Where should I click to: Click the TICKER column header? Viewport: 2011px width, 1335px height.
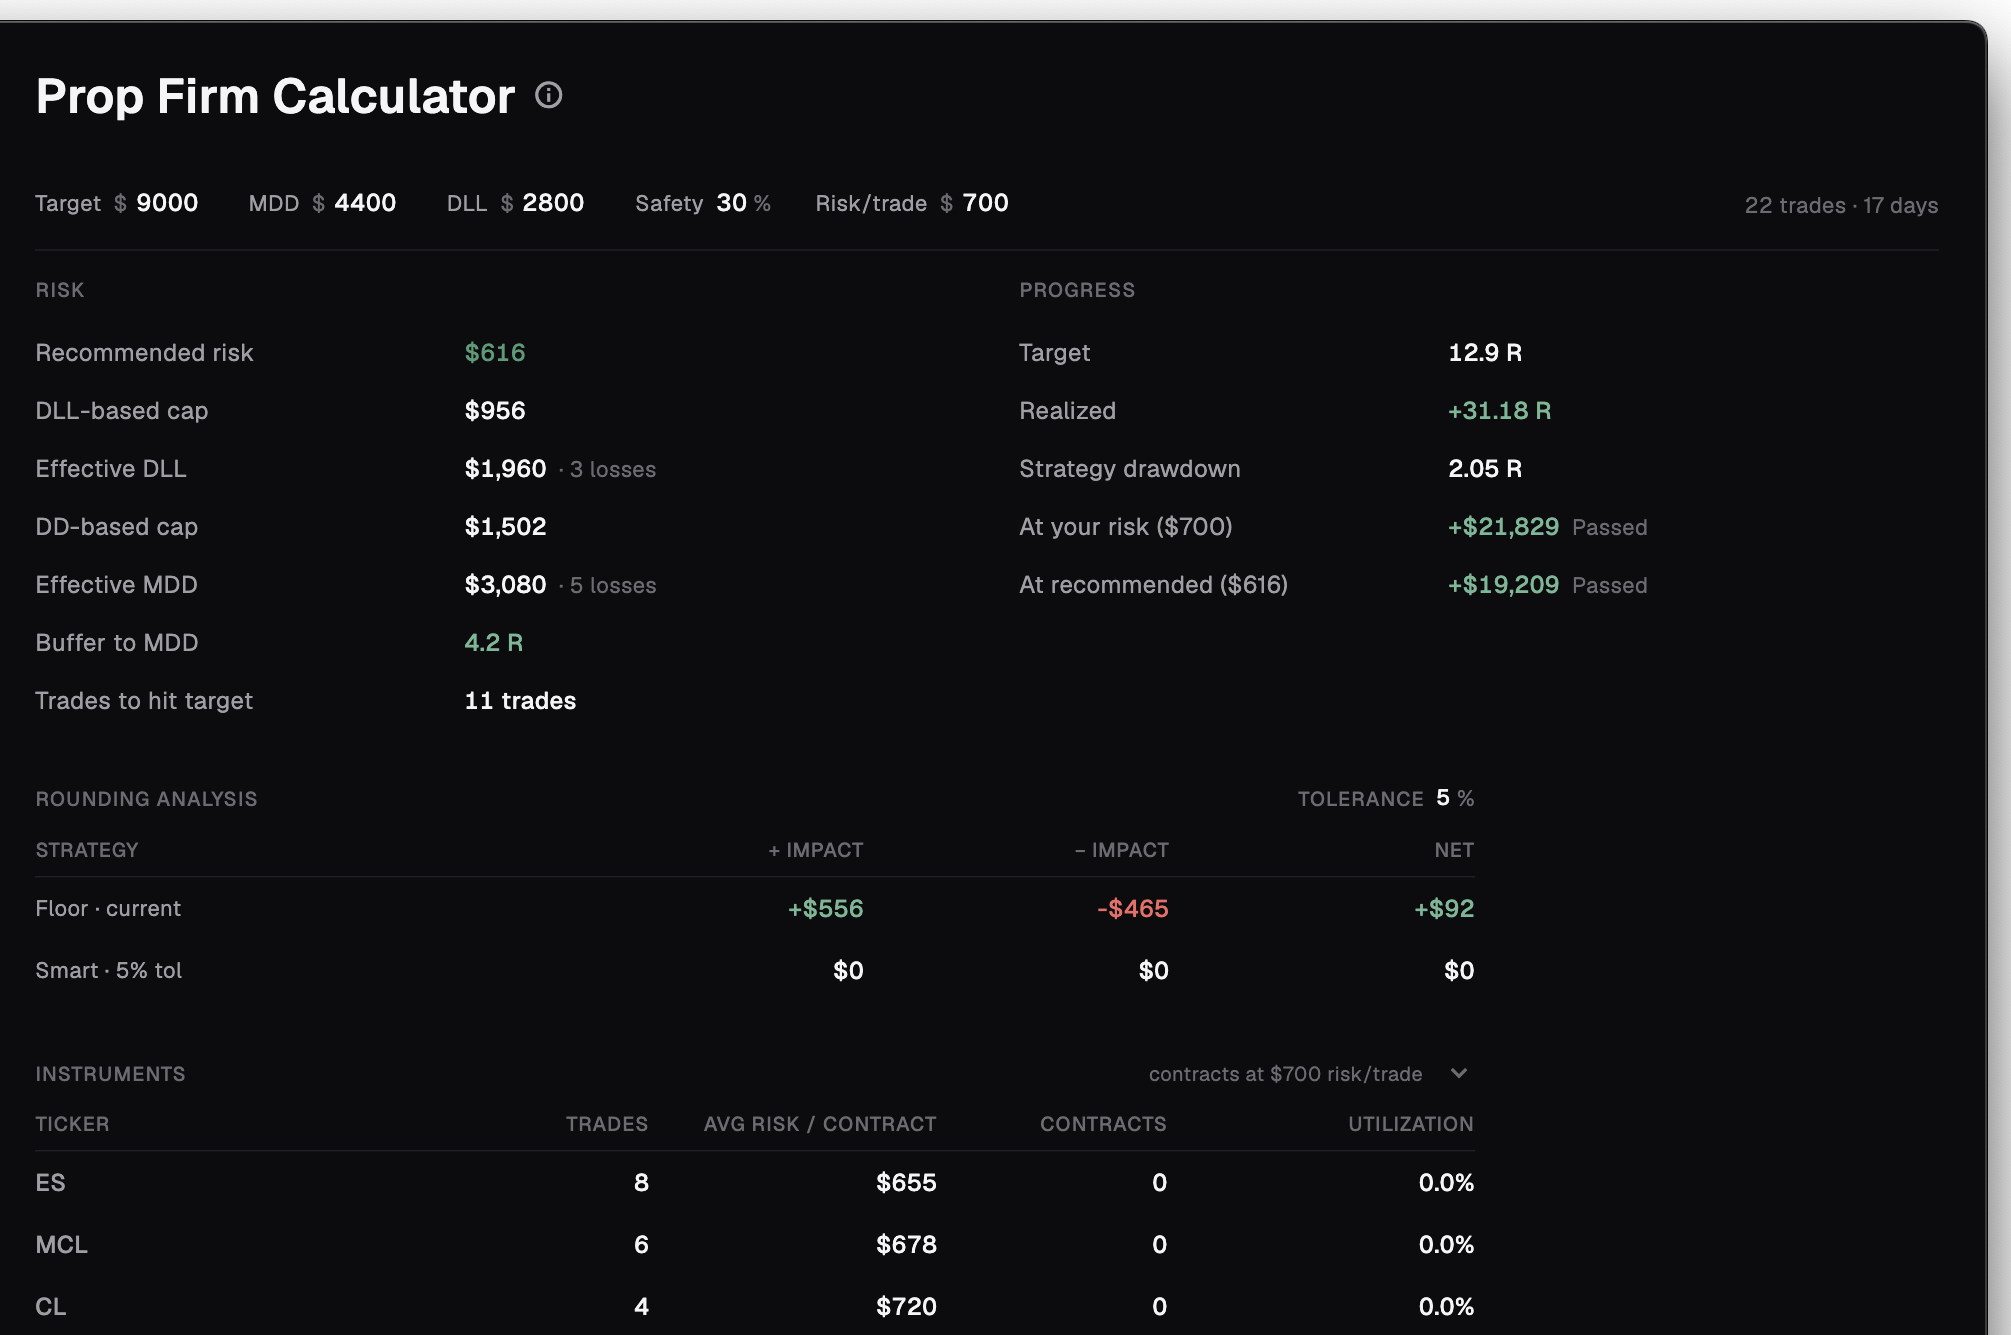coord(72,1124)
